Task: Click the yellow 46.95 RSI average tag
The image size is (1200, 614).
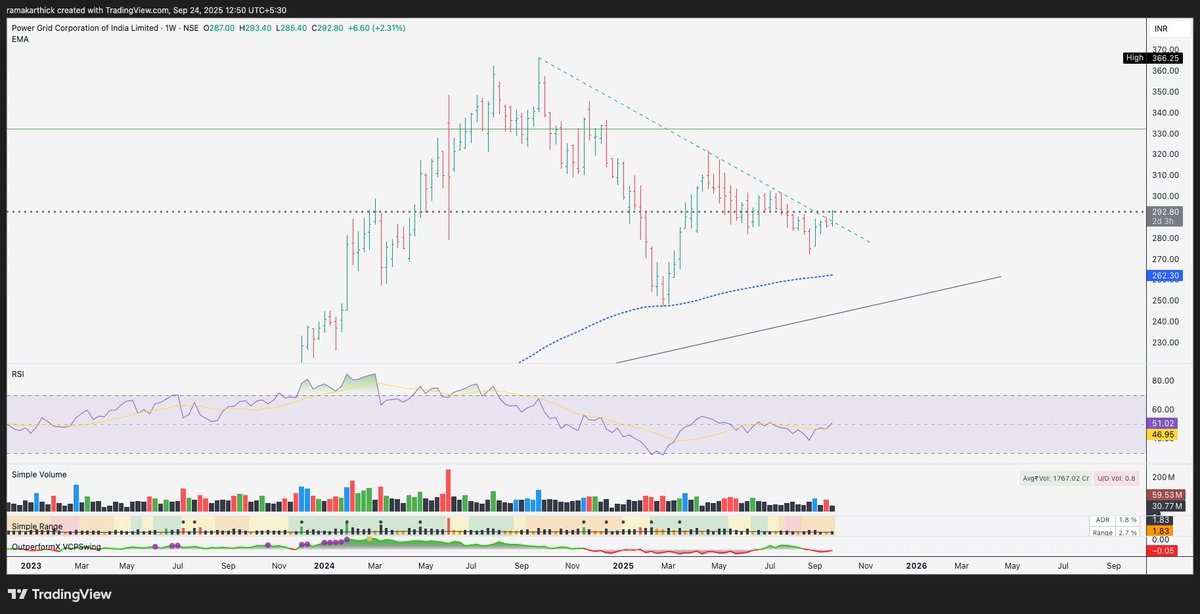Action: (1164, 435)
